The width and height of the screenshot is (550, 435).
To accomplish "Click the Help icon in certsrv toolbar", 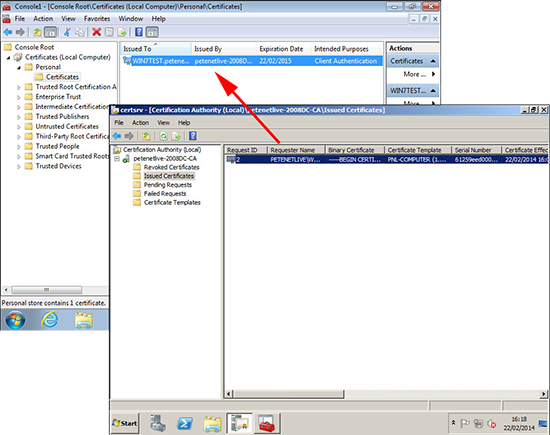I will [x=193, y=136].
